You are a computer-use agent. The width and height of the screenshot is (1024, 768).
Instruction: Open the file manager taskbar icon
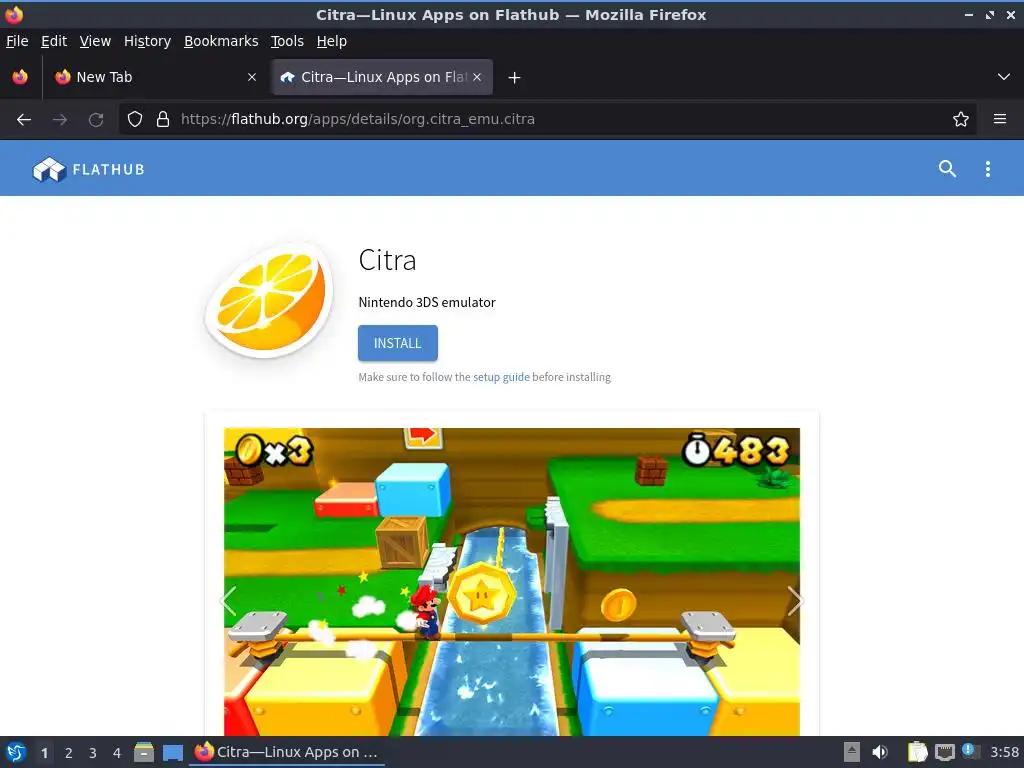(x=144, y=752)
